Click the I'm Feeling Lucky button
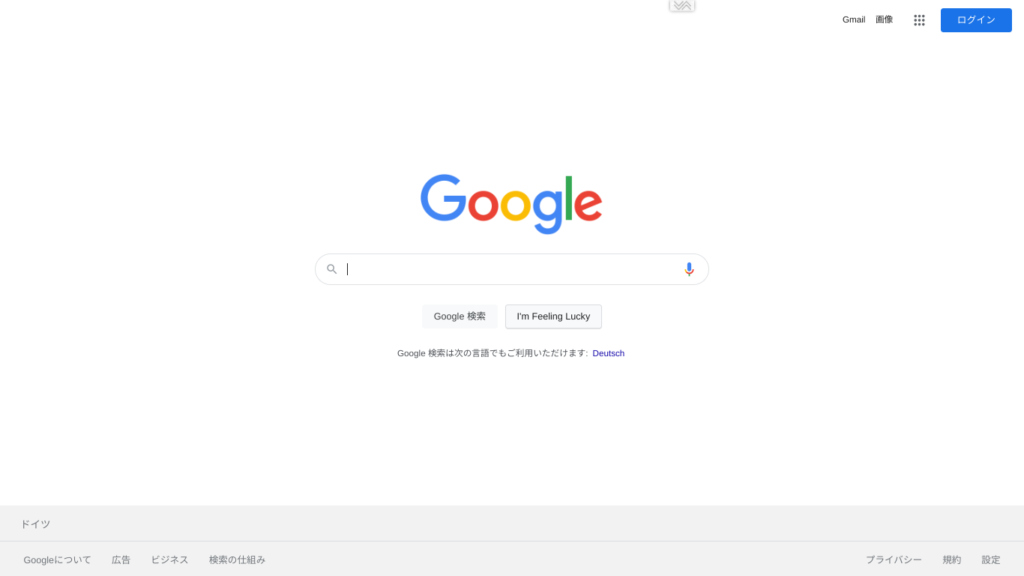 click(x=553, y=316)
